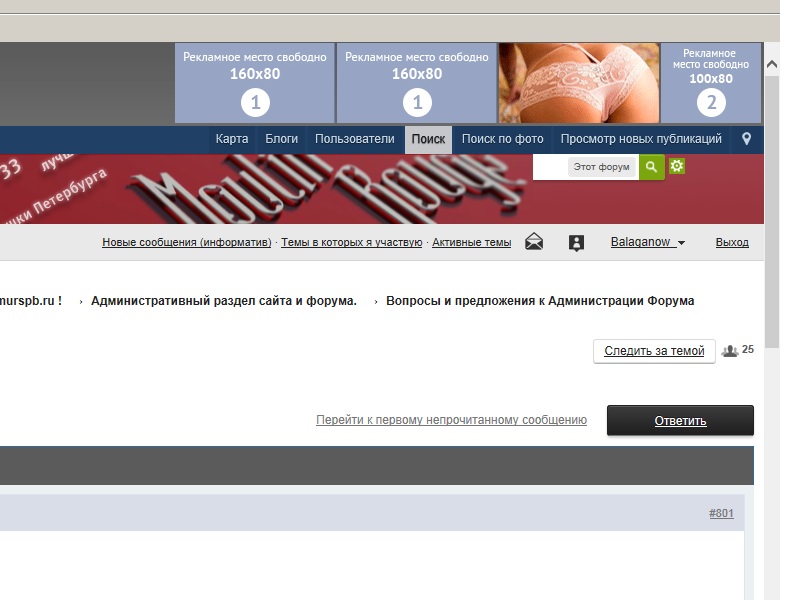Image resolution: width=800 pixels, height=600 pixels.
Task: Click inside the forum search text field
Action: (549, 167)
